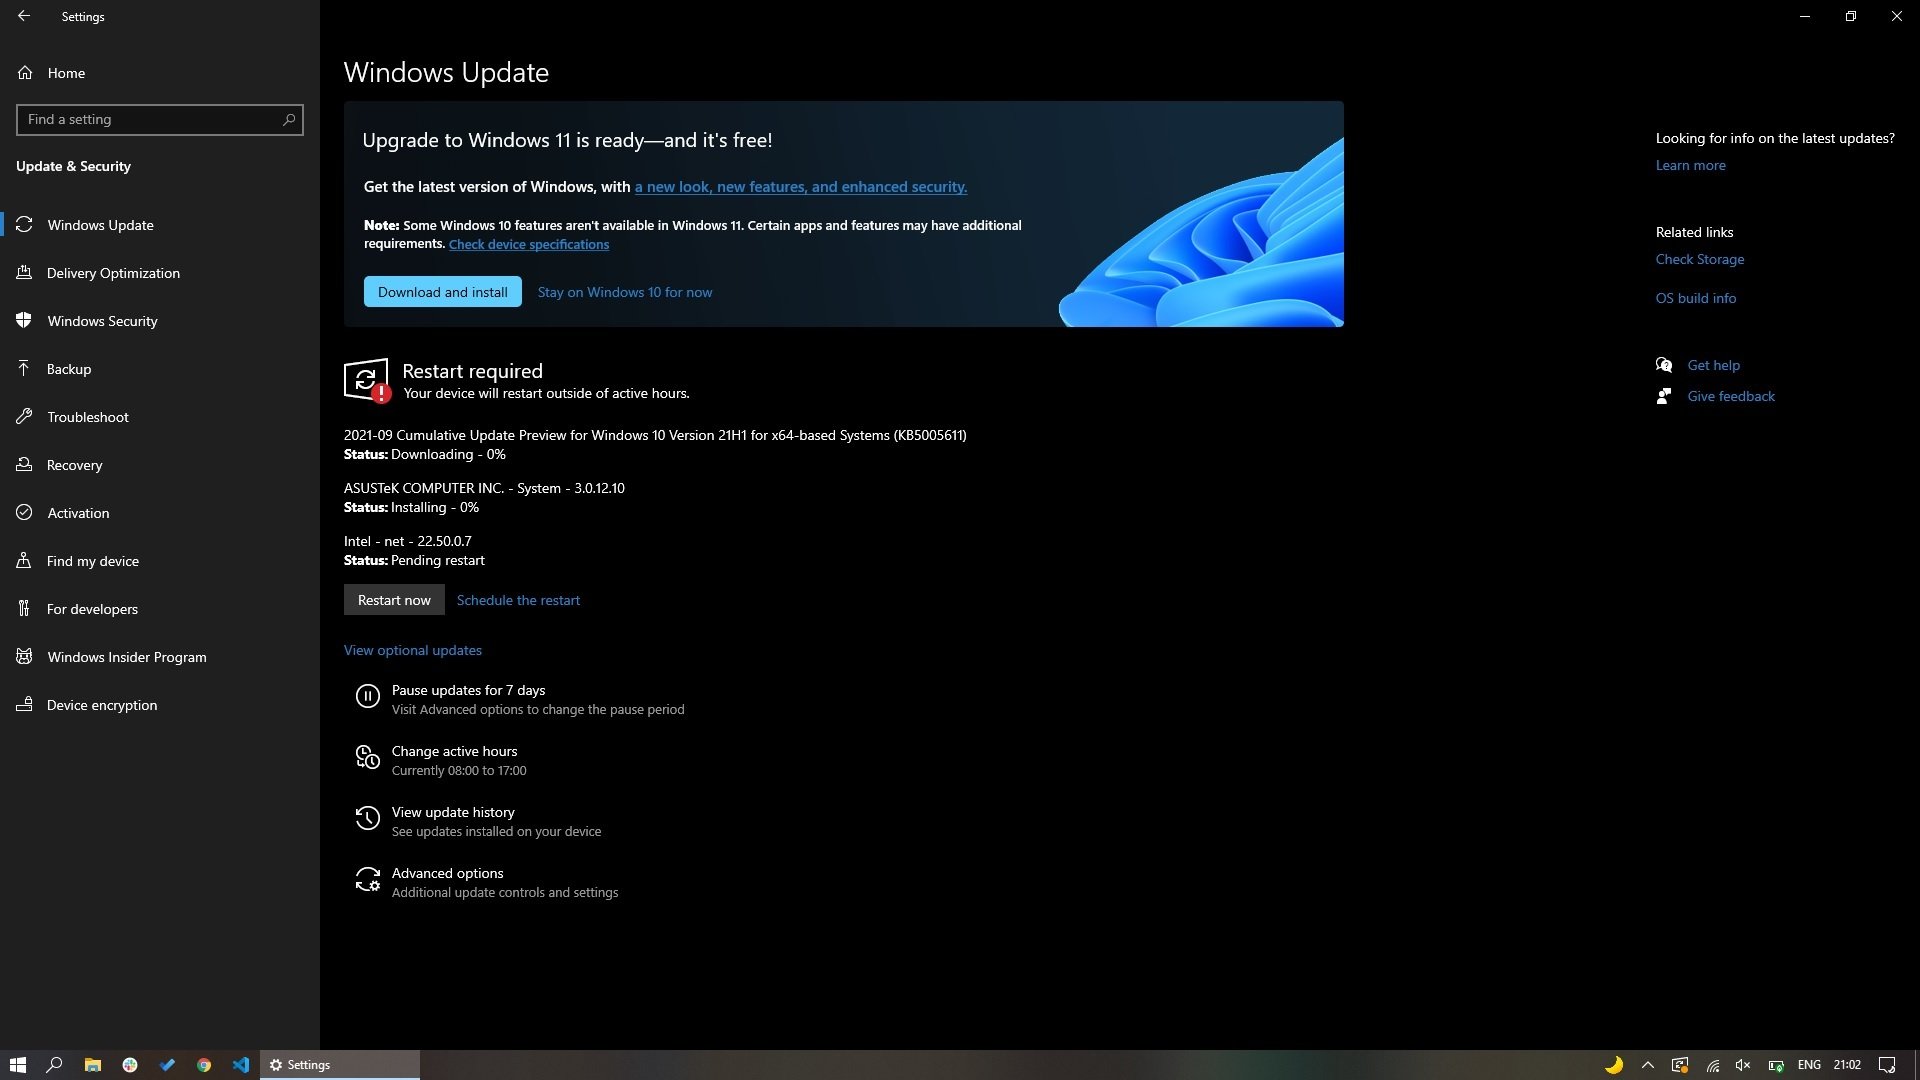Screen dimensions: 1920x1080
Task: Open the new look and features link
Action: (x=800, y=187)
